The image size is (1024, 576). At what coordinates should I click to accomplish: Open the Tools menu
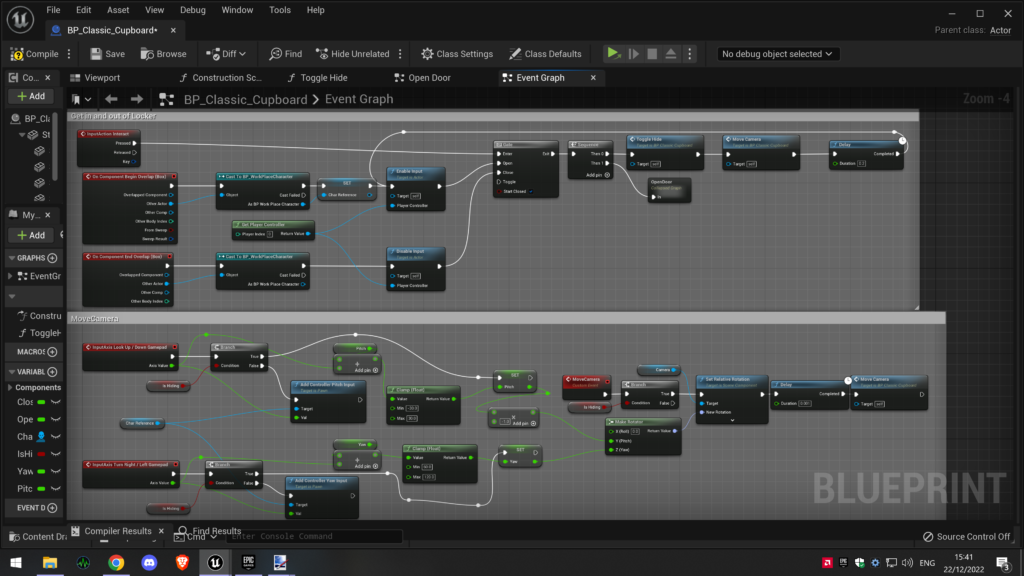[280, 10]
